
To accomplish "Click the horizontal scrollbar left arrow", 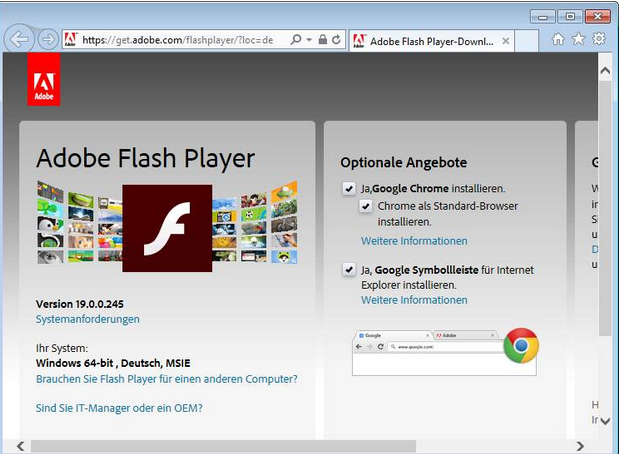I will coord(21,446).
